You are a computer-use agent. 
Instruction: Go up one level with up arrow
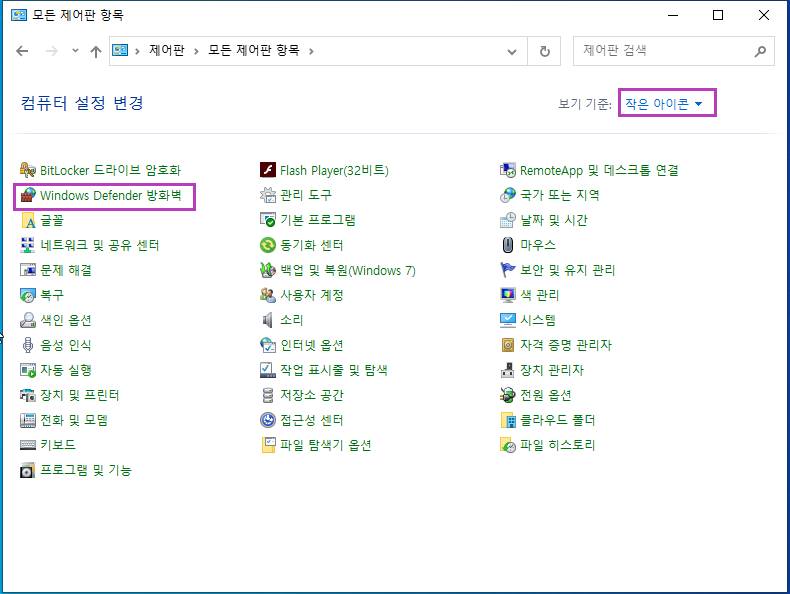coord(96,51)
